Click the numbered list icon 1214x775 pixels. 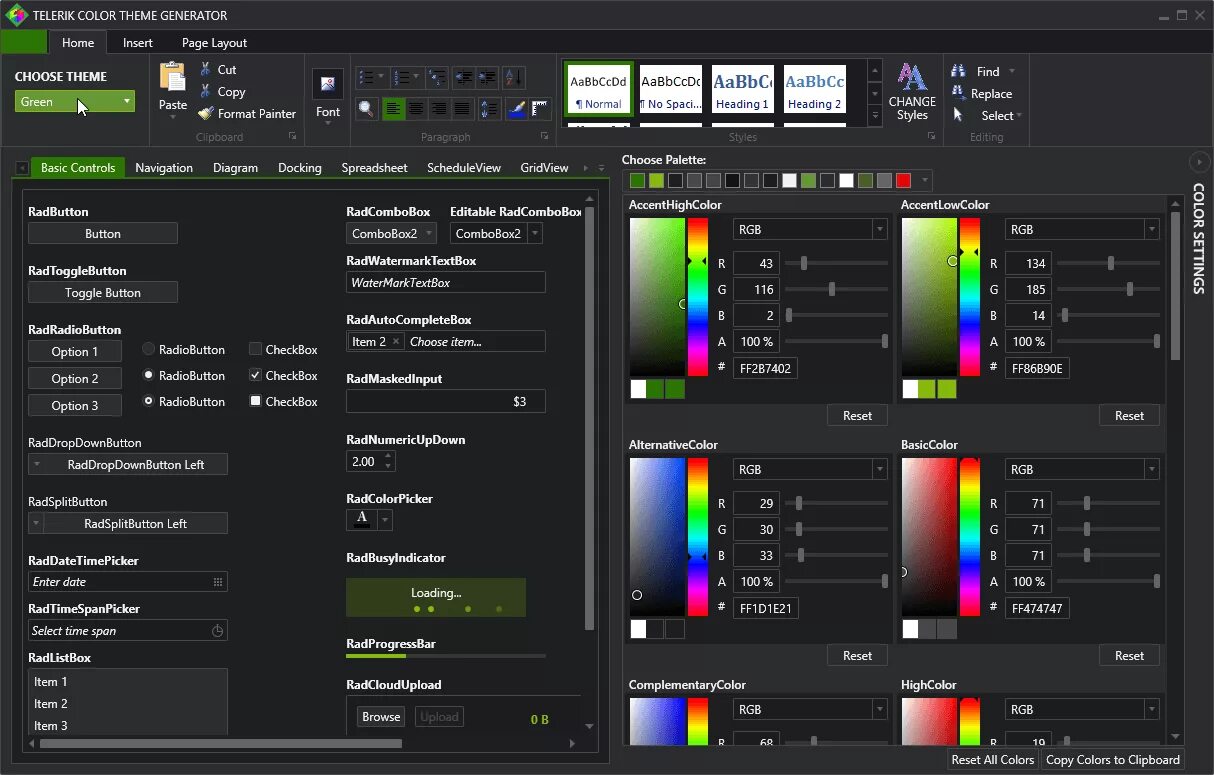(x=404, y=77)
